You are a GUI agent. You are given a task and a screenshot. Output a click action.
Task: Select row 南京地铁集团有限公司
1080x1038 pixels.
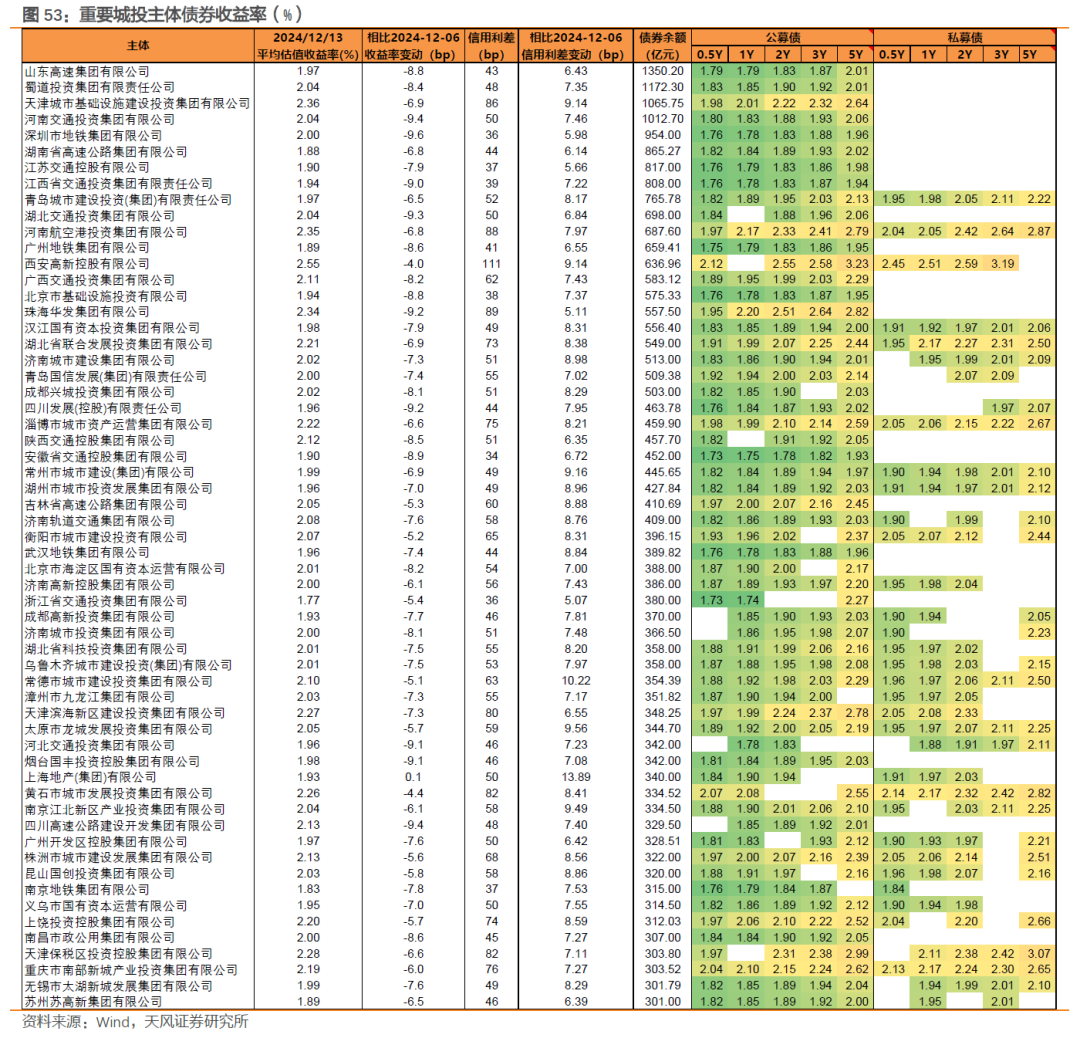[x=539, y=889]
